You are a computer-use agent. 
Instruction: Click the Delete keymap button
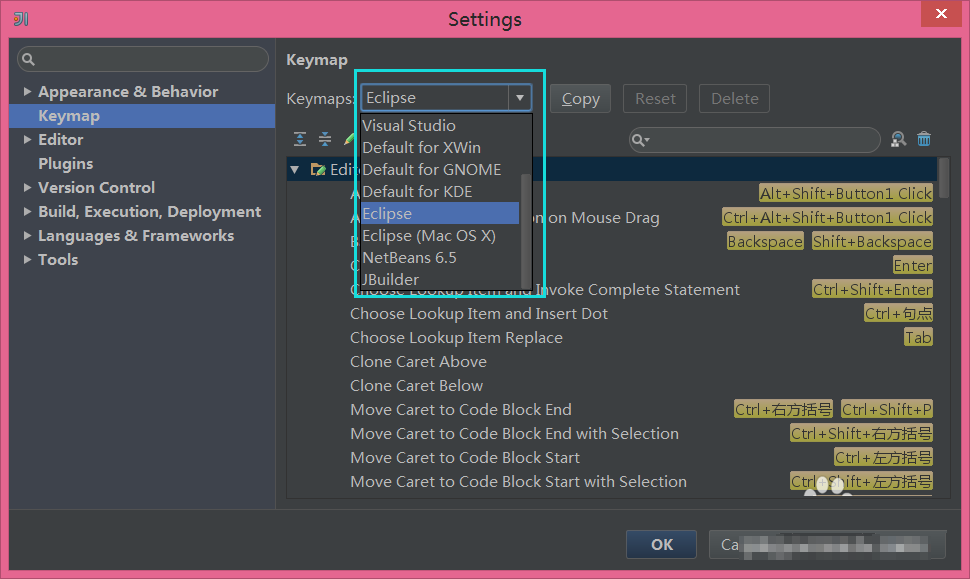click(734, 99)
